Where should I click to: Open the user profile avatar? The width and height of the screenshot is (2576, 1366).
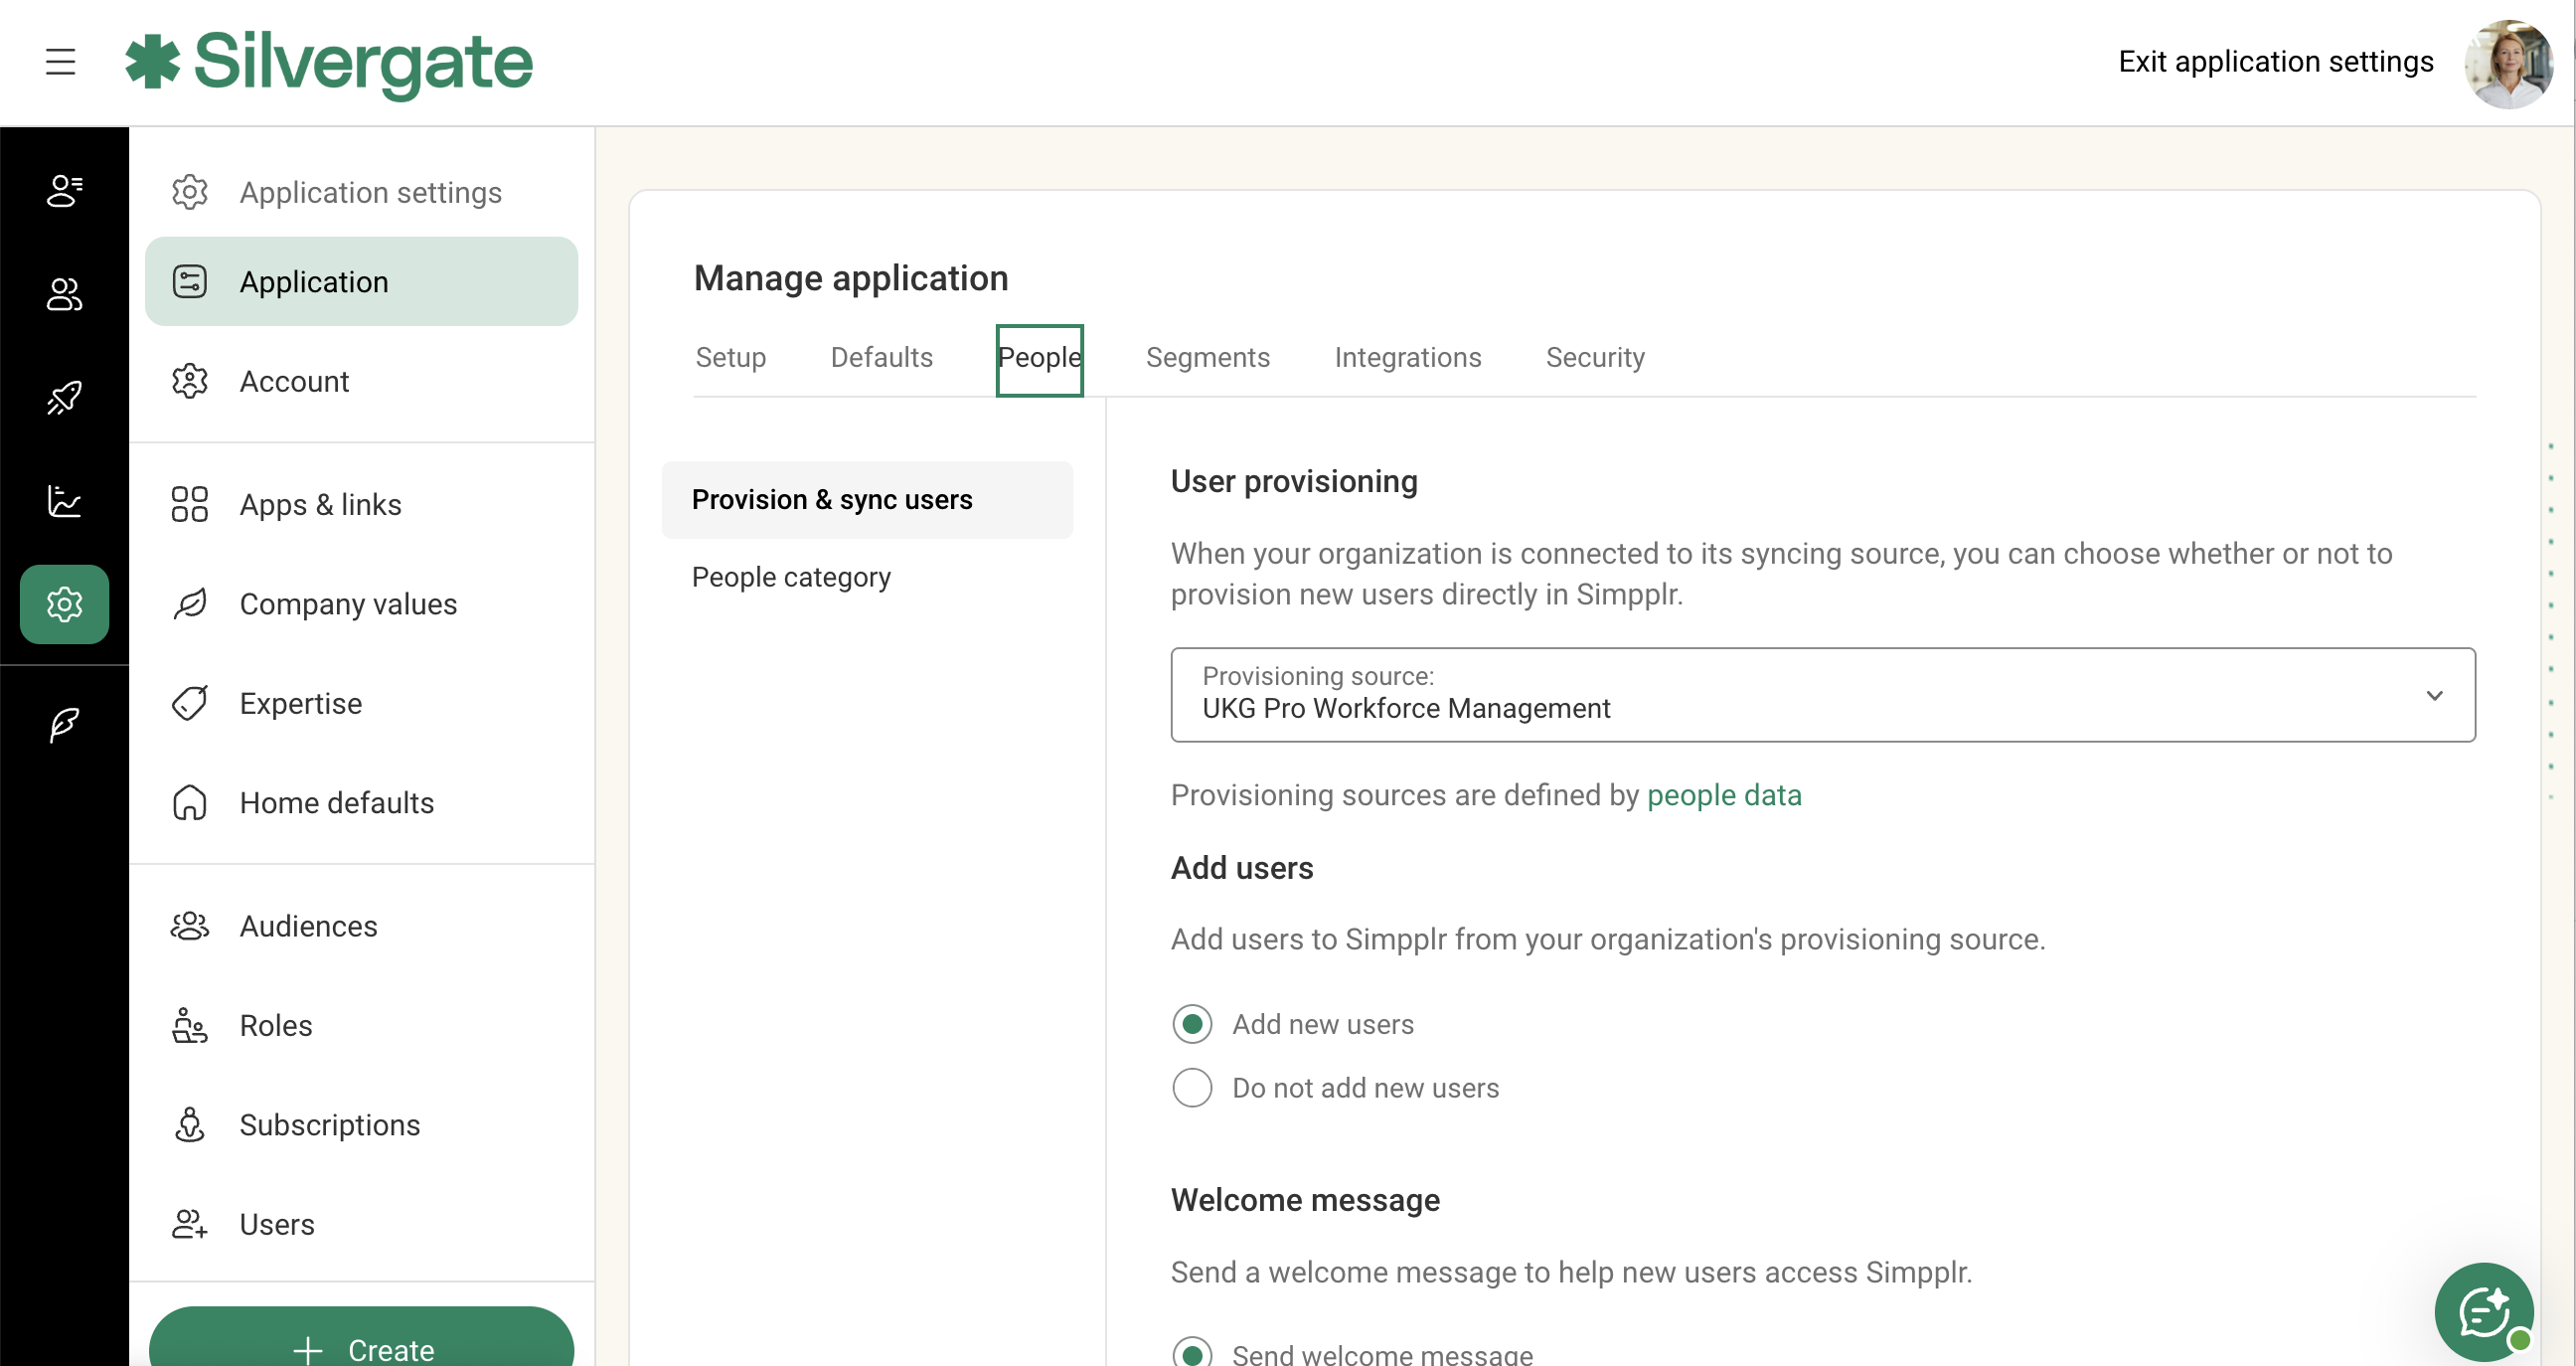point(2509,64)
